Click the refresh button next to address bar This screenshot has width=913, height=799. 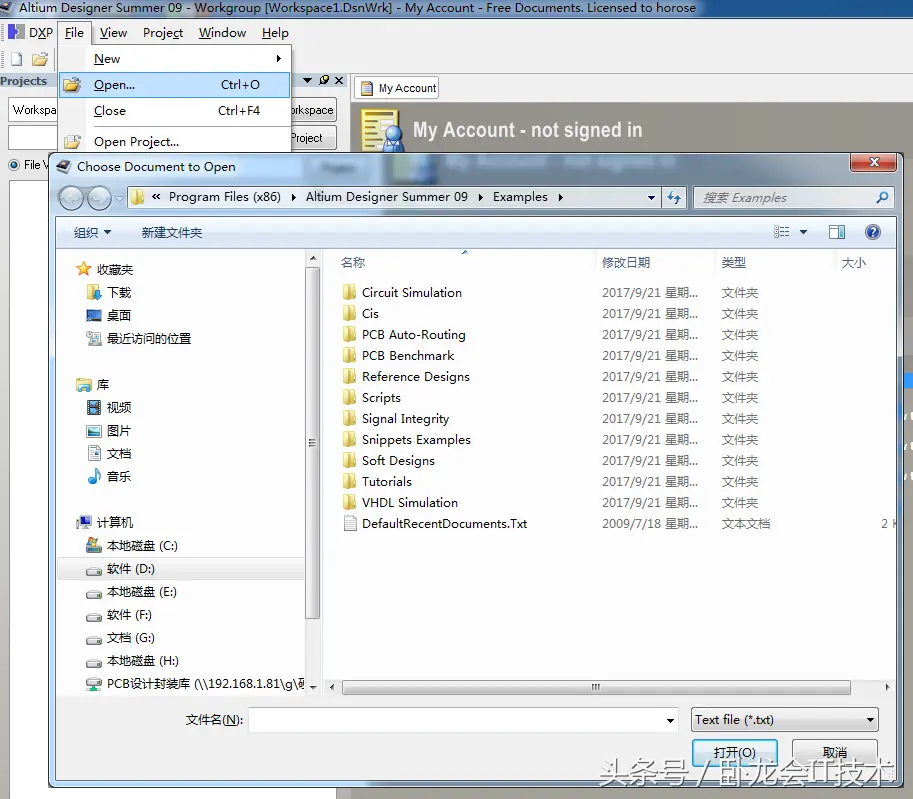click(674, 197)
